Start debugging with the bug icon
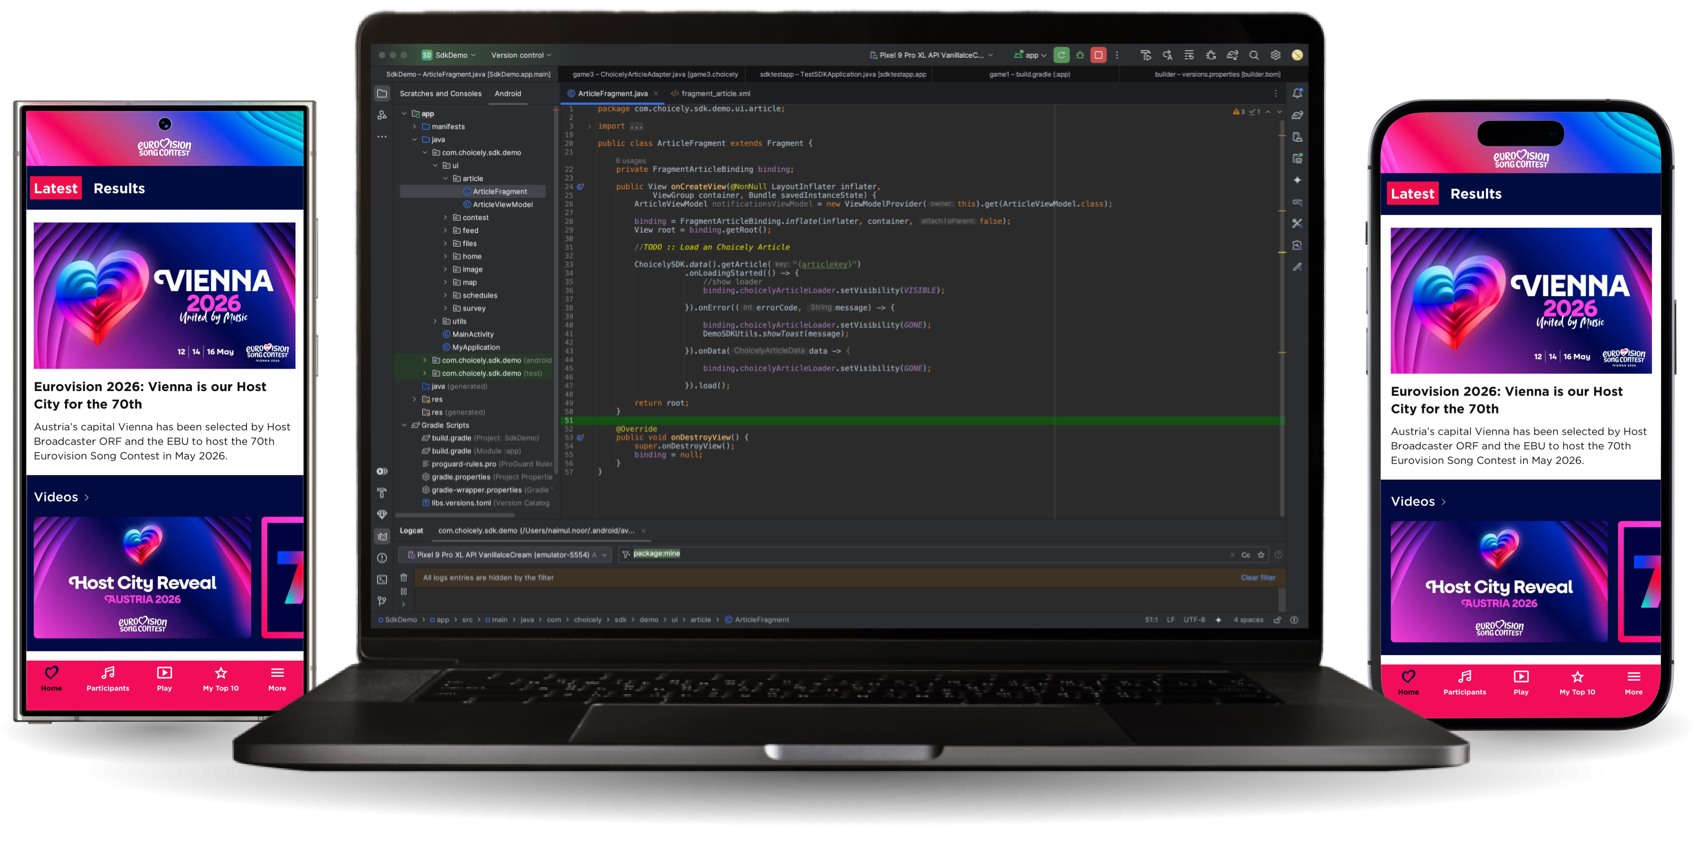The width and height of the screenshot is (1692, 841). pyautogui.click(x=1080, y=55)
